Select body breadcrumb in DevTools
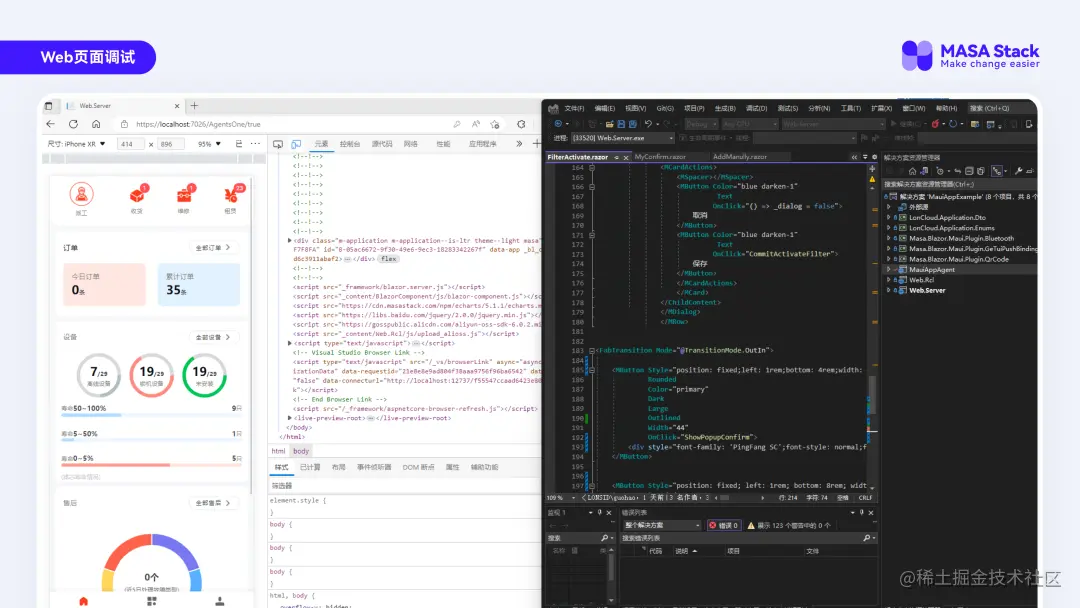The width and height of the screenshot is (1080, 608). (301, 452)
